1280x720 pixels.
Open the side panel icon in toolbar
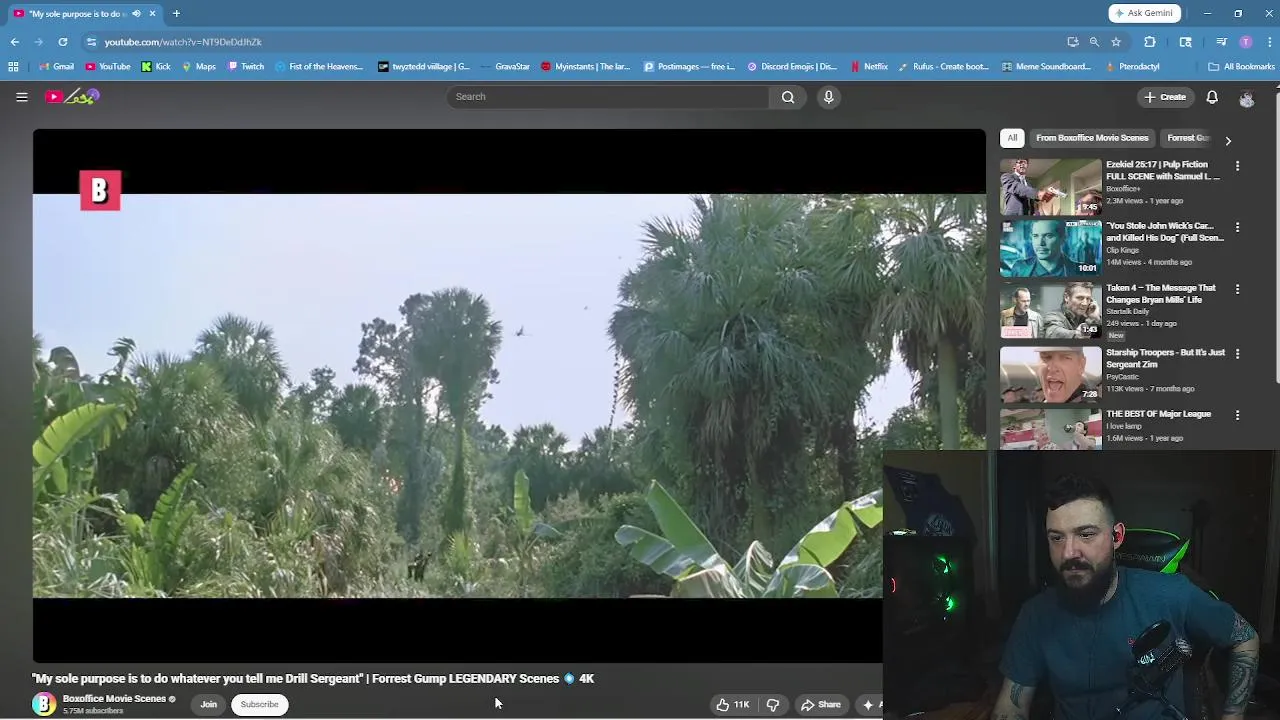point(1186,42)
